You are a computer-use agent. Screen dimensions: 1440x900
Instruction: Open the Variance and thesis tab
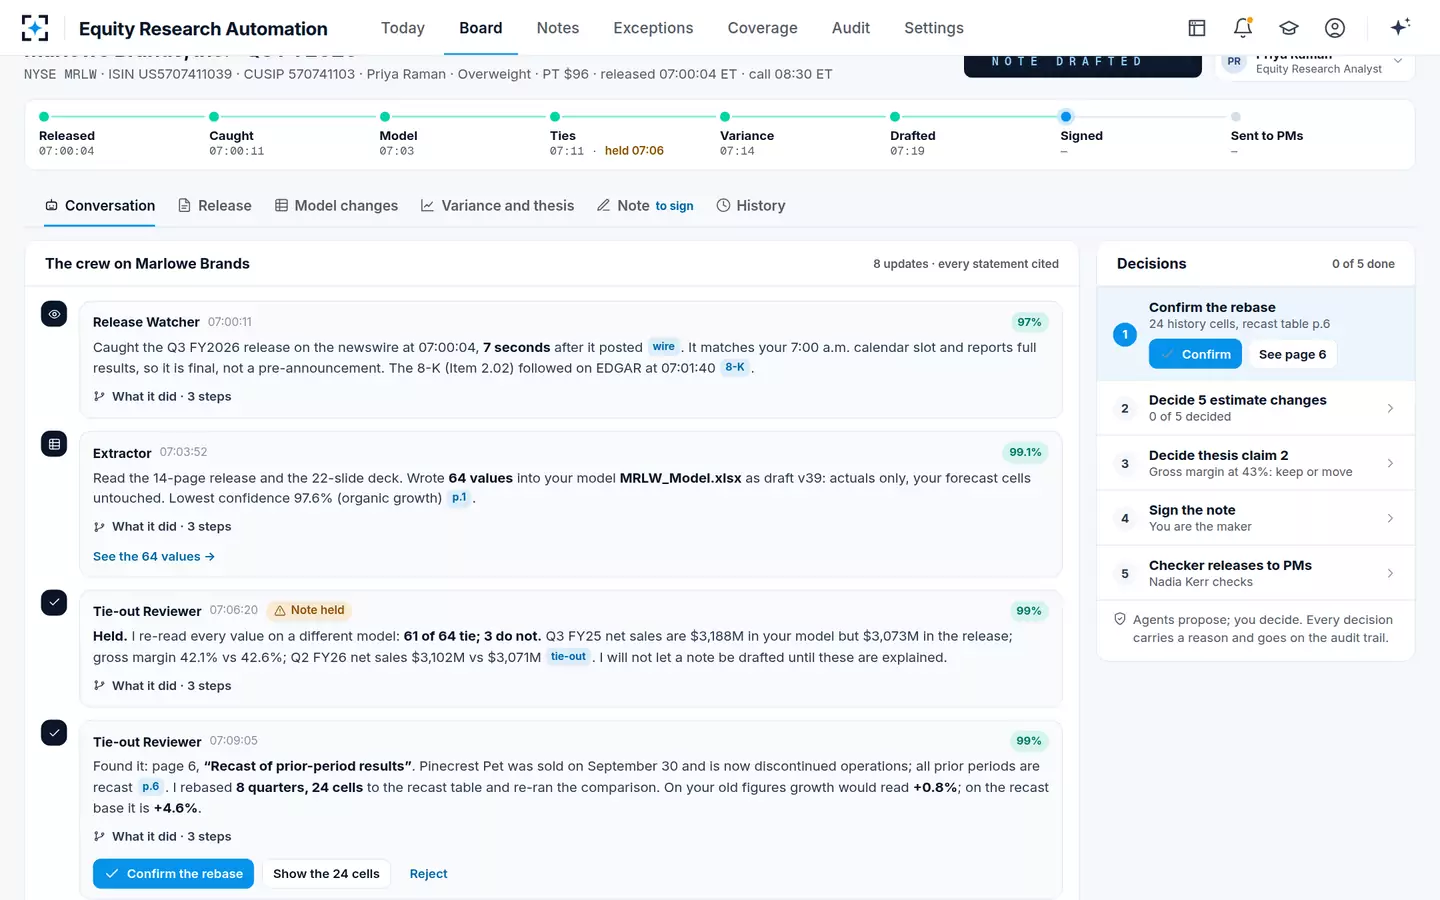(497, 205)
